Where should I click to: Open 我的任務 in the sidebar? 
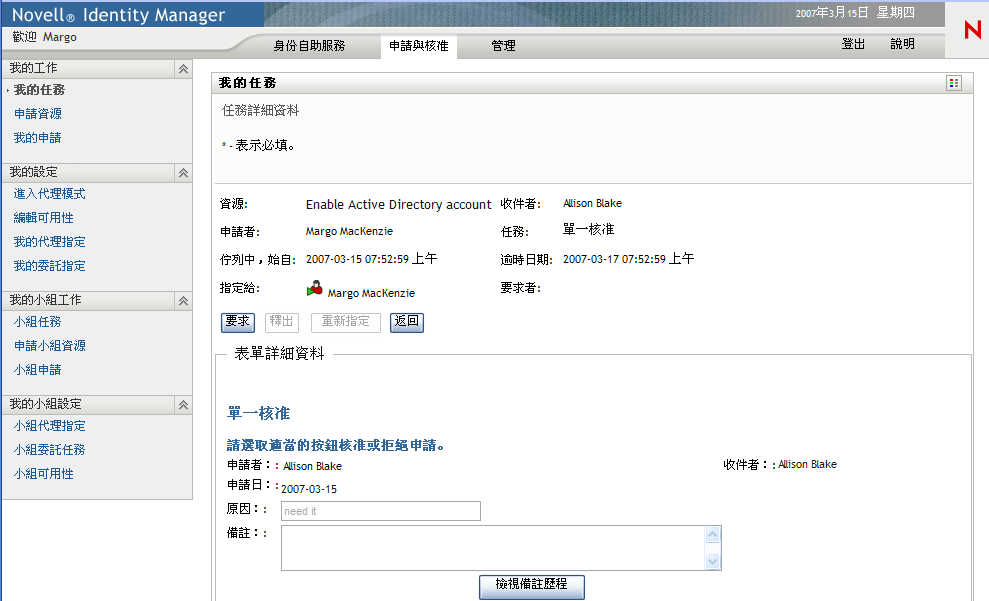pyautogui.click(x=39, y=90)
